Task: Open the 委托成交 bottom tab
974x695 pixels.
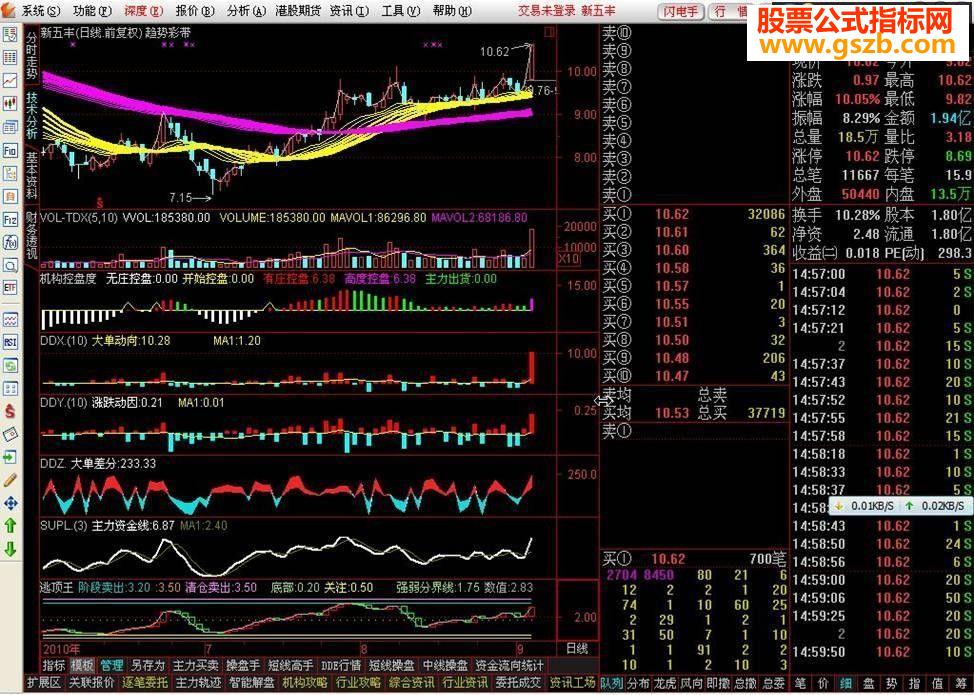Action: coord(518,683)
